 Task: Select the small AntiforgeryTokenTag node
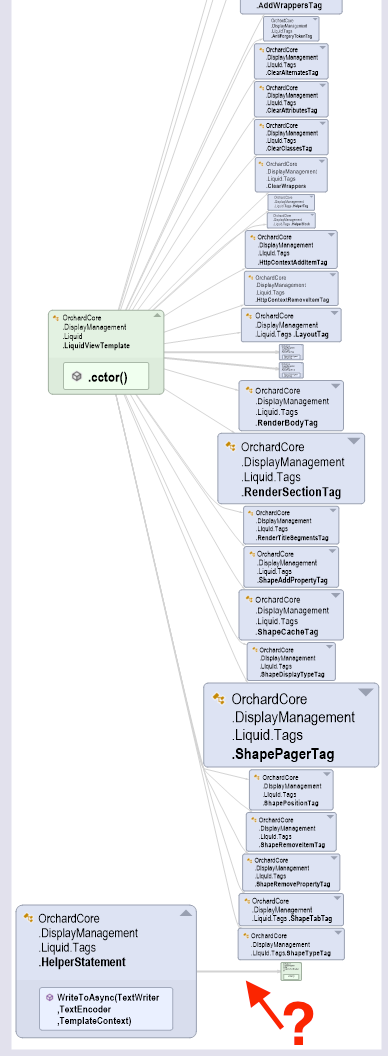[292, 28]
